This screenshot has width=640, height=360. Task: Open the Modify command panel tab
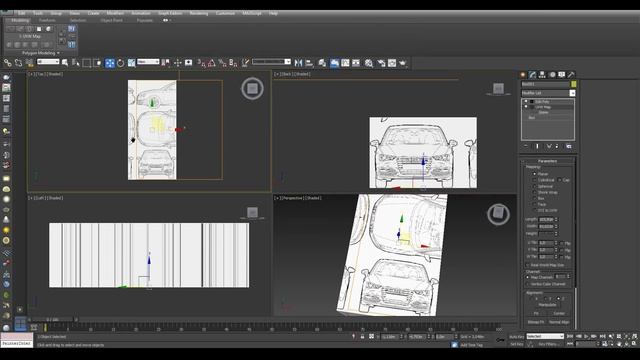tap(532, 75)
